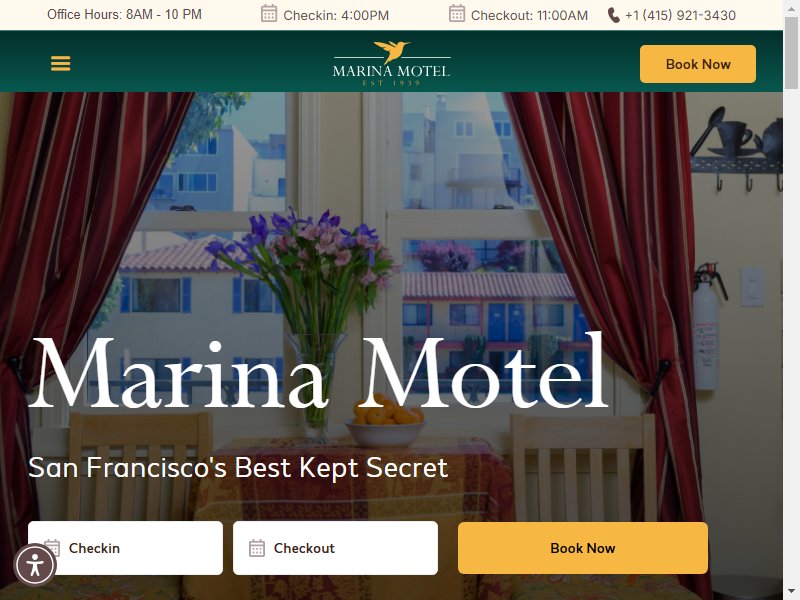Click the Office Hours 8AM - 10 PM text

124,14
